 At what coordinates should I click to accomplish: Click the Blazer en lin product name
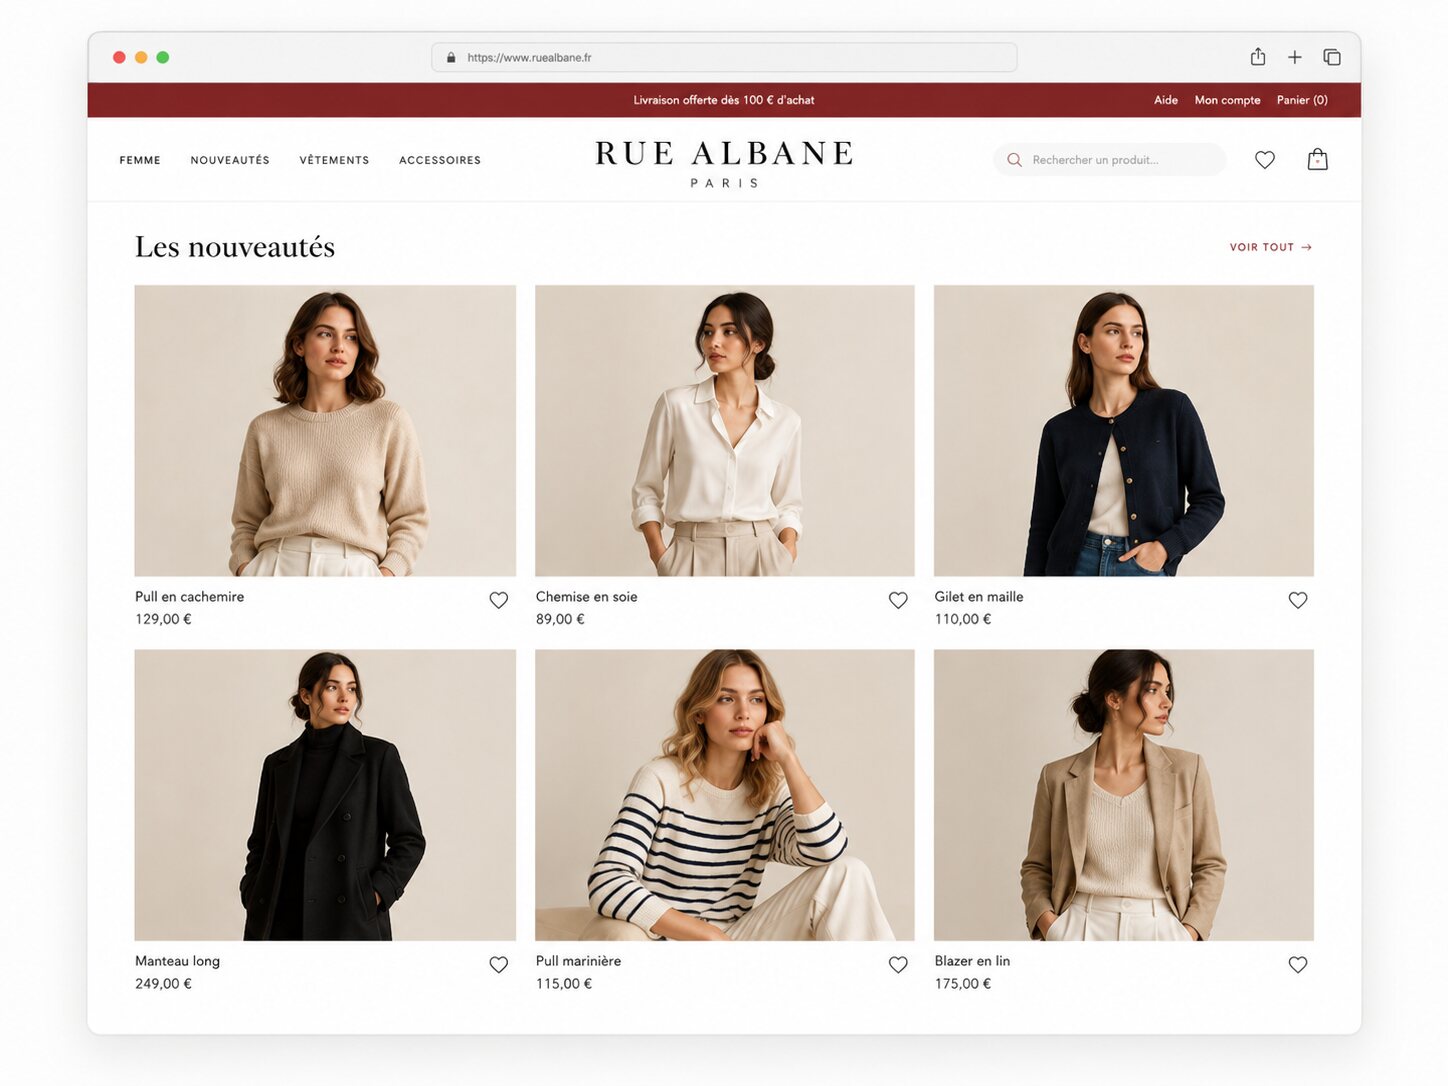tap(972, 962)
